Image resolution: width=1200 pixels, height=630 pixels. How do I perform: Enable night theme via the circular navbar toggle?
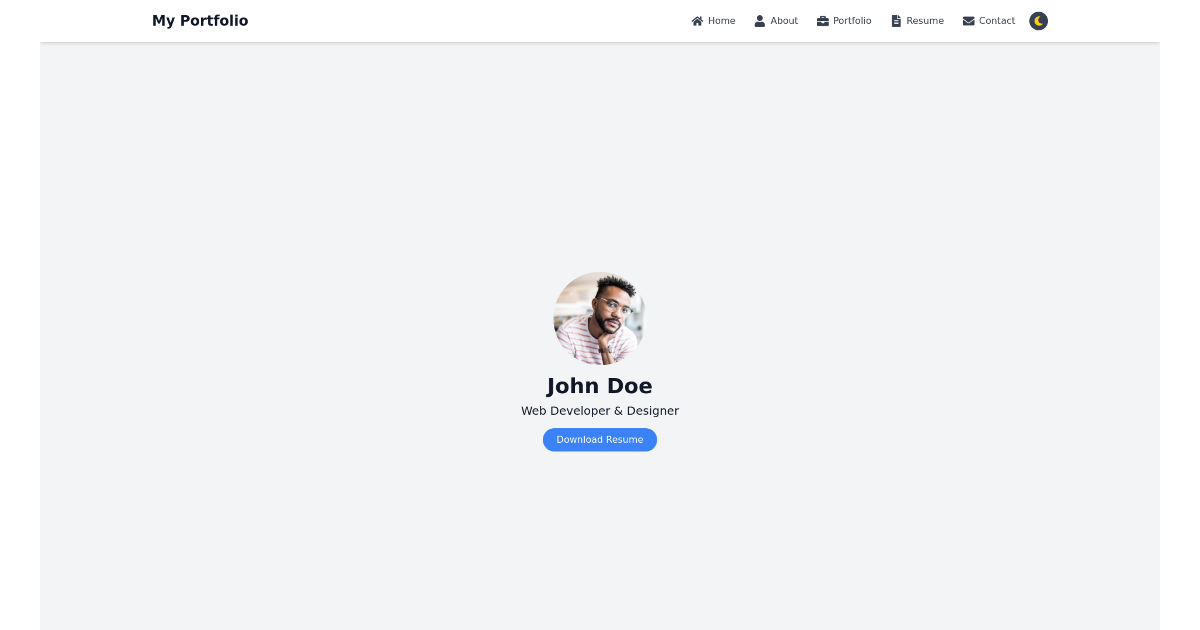tap(1038, 20)
